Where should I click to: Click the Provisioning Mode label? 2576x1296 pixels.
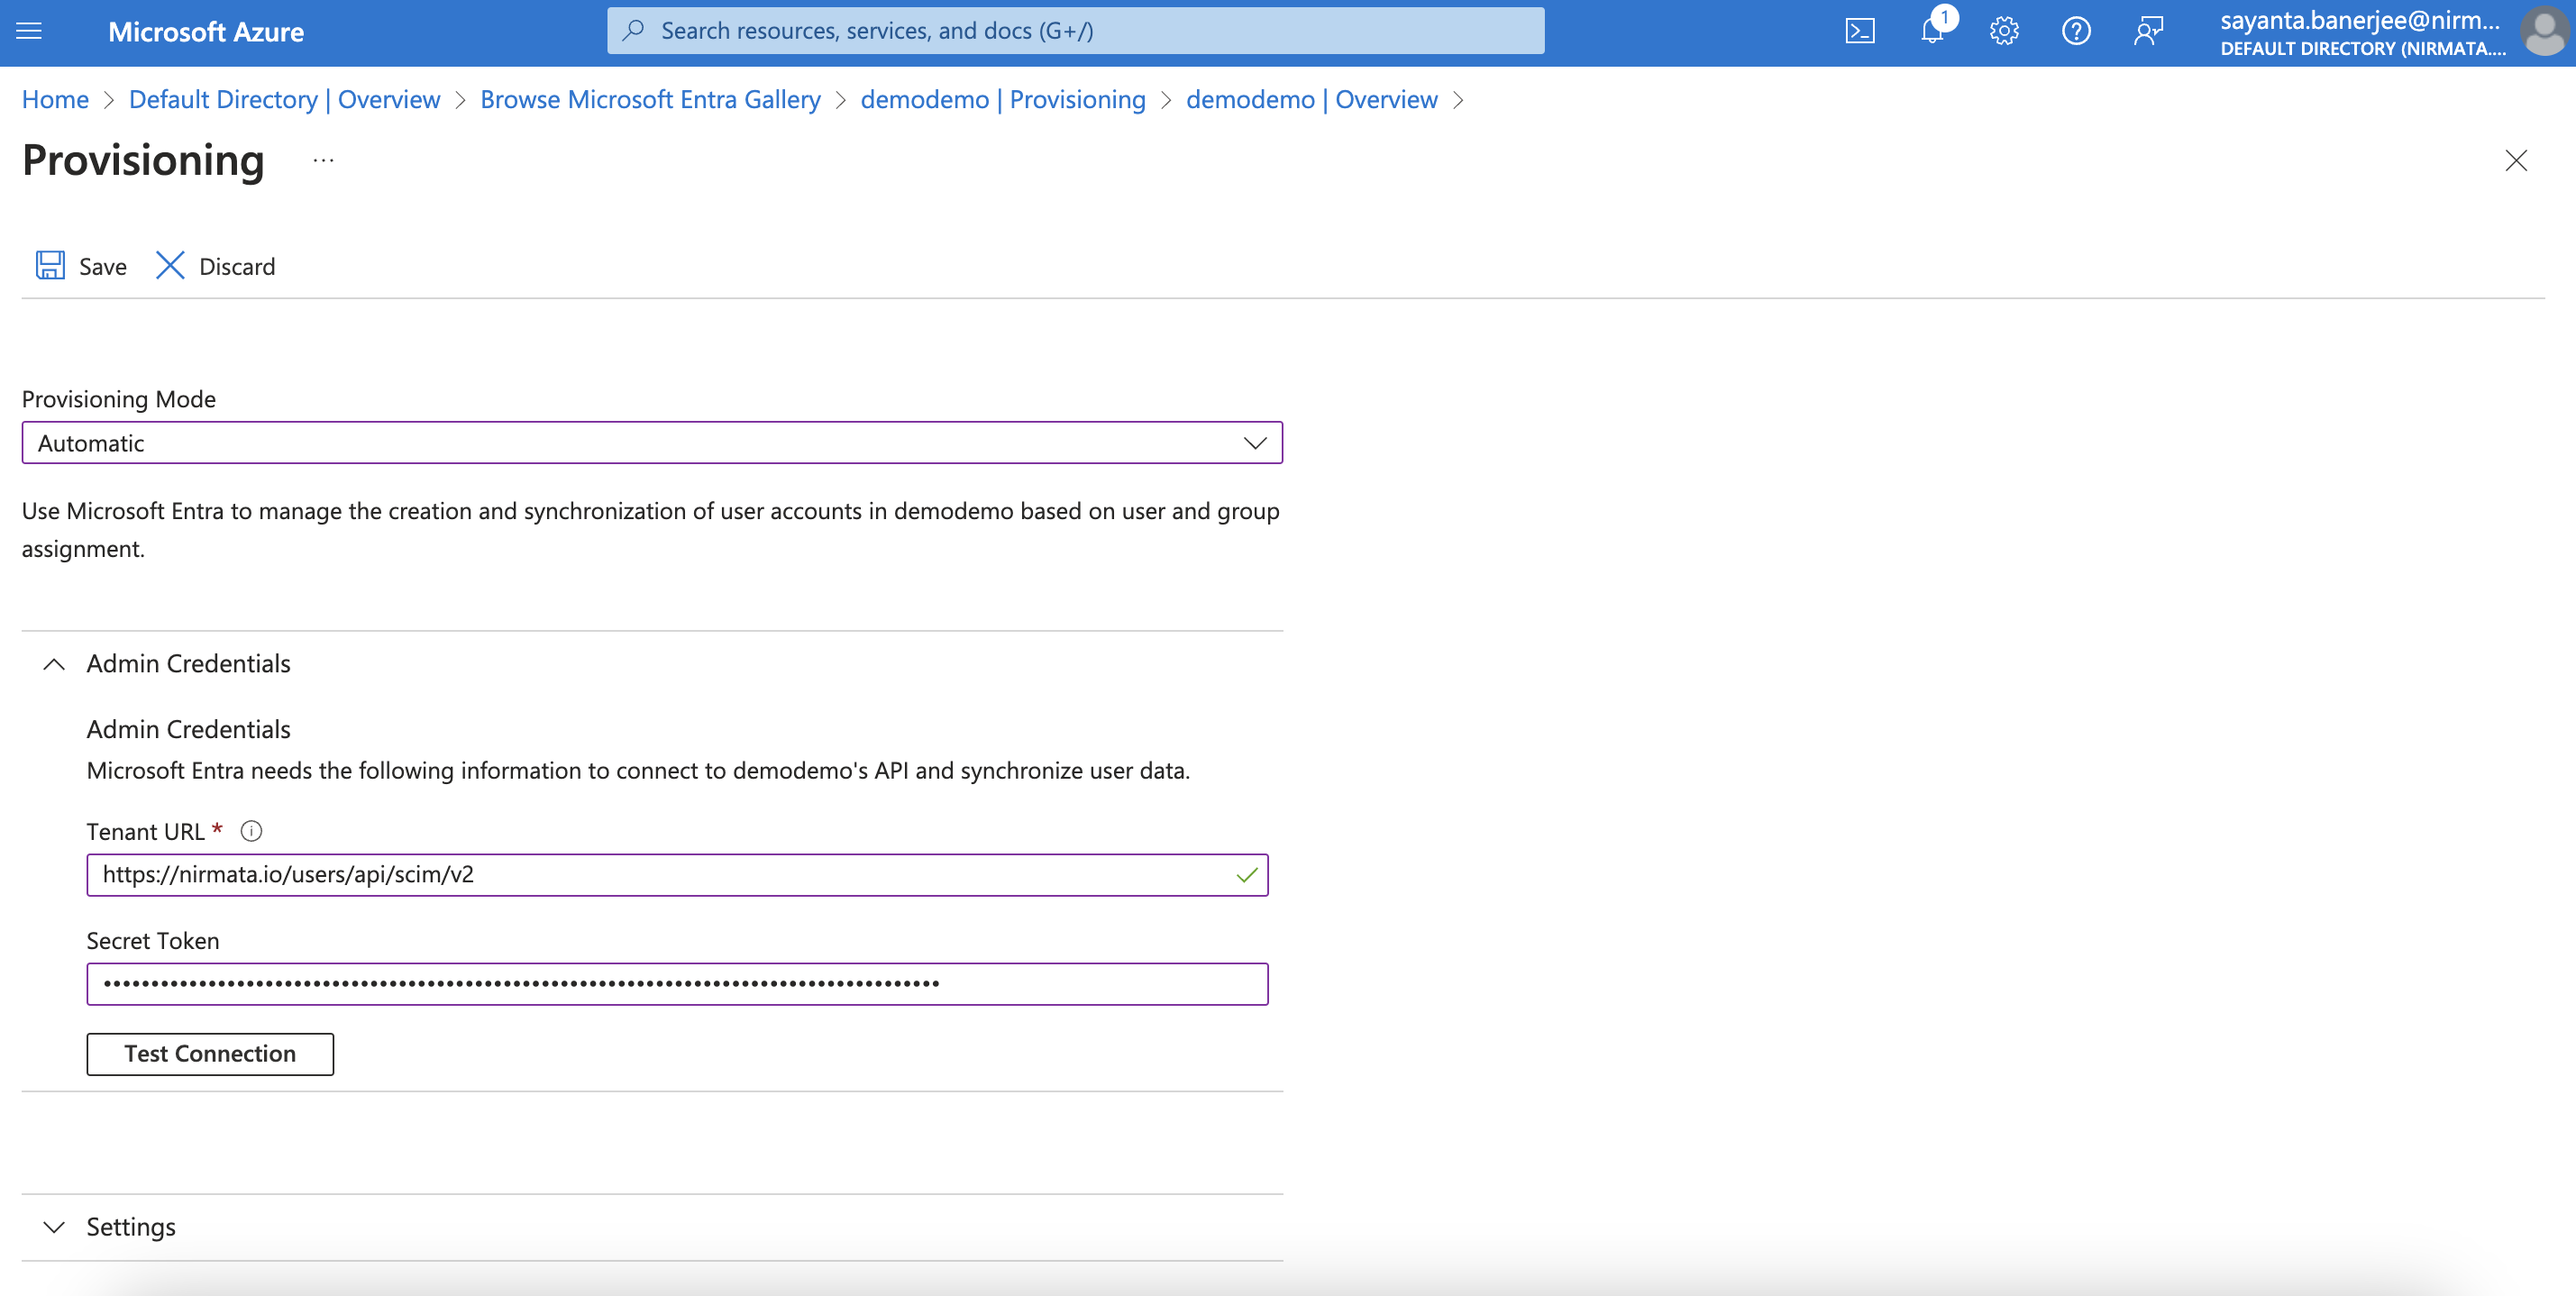119,399
